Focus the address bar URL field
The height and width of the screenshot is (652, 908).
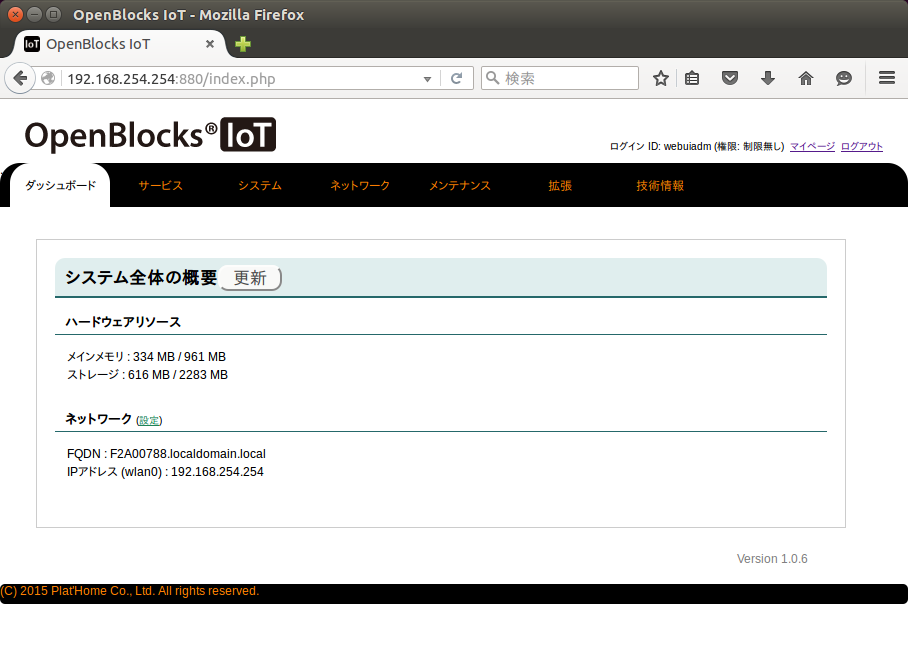243,78
